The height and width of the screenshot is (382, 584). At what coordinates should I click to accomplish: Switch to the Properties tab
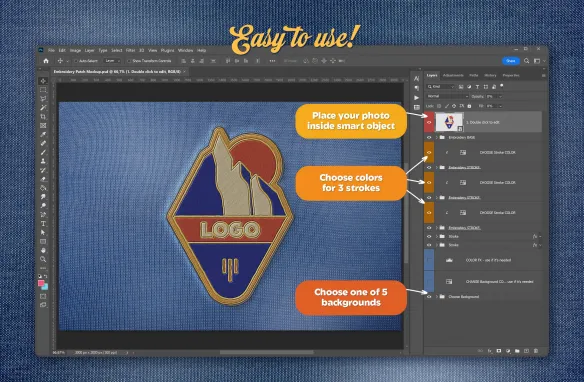point(511,76)
